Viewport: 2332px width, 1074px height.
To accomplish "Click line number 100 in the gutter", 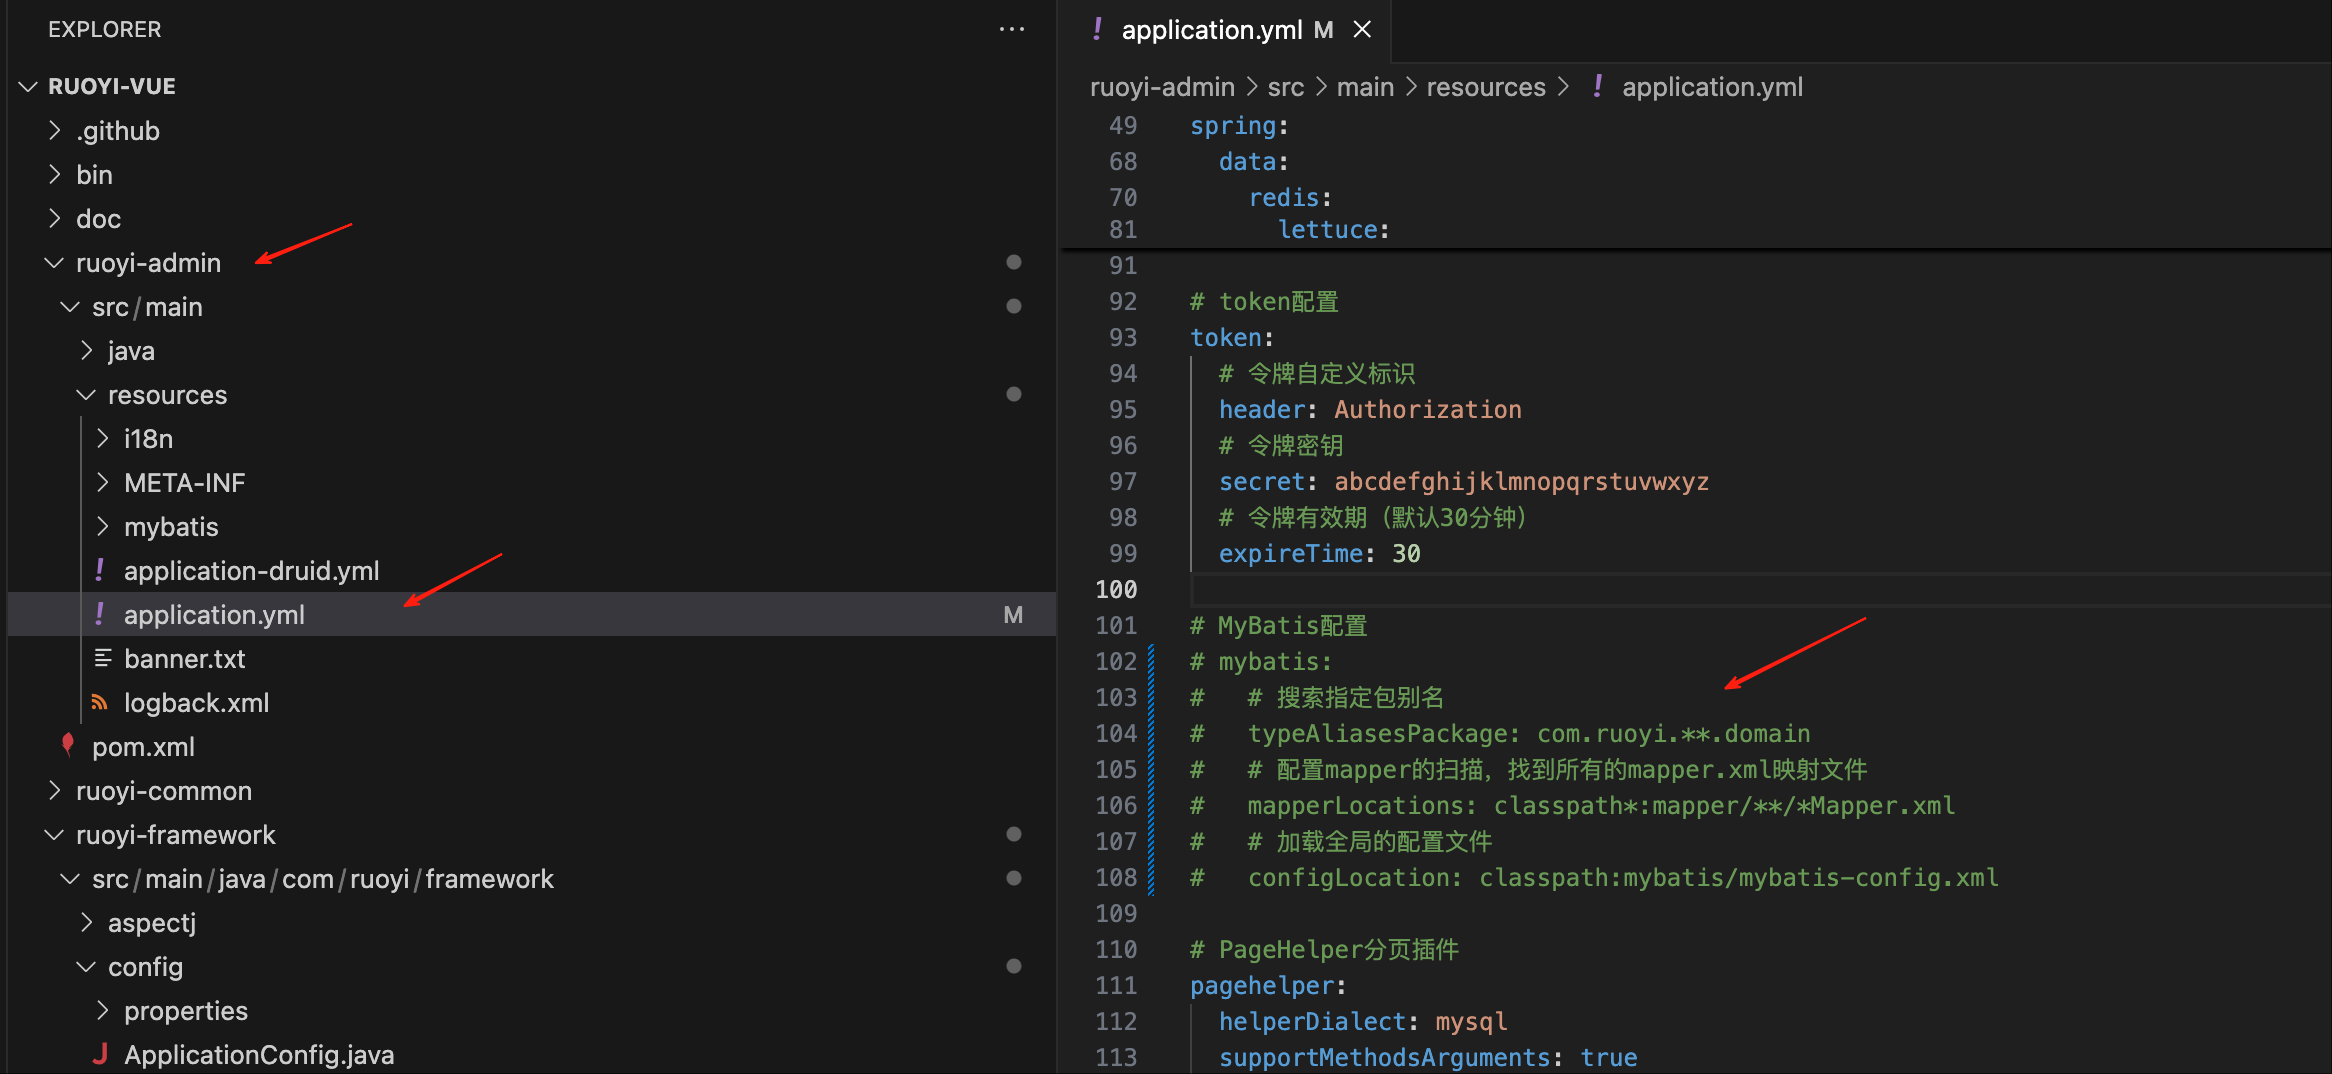I will click(x=1116, y=590).
